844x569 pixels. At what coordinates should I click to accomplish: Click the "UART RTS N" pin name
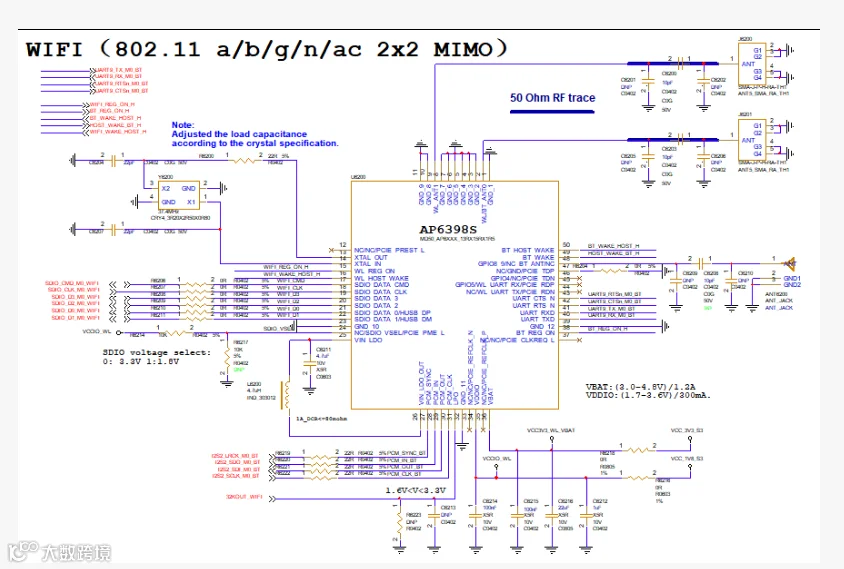tap(533, 305)
